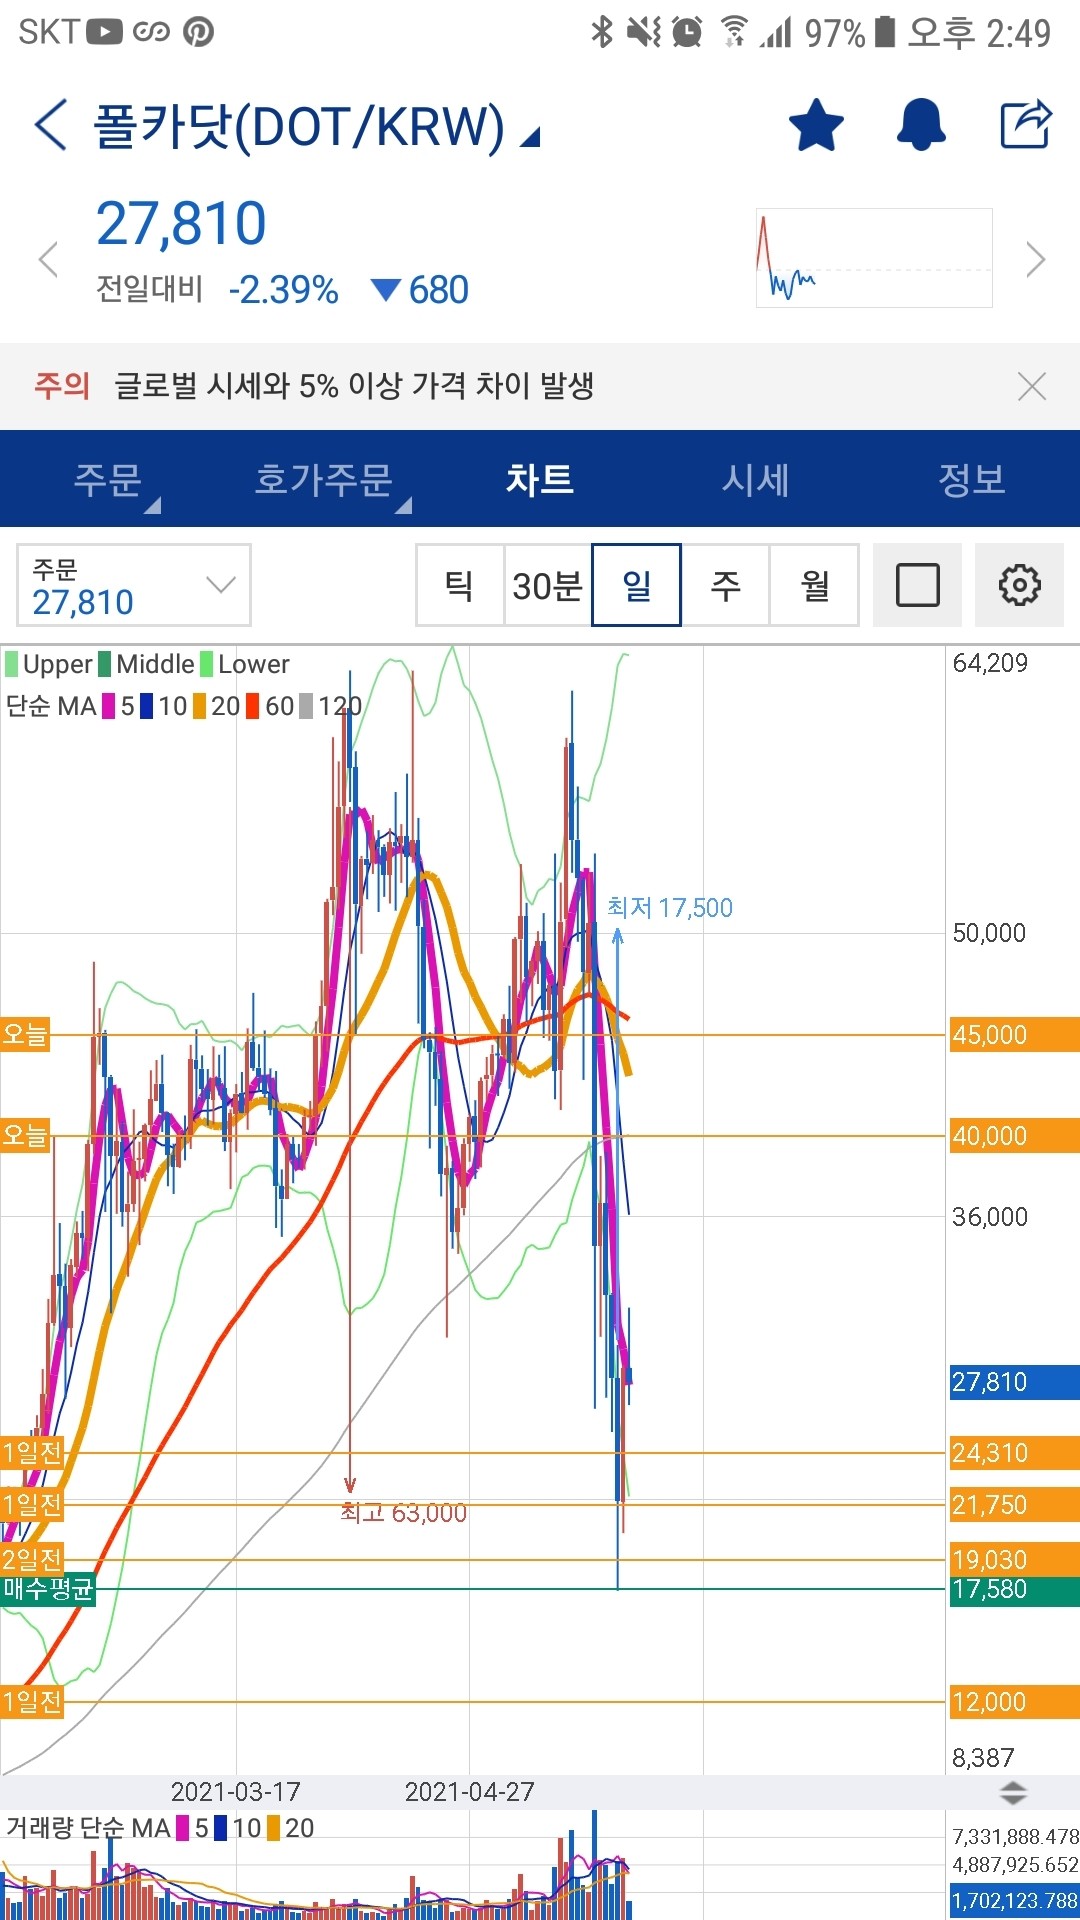This screenshot has width=1080, height=1920.
Task: Select the 일 daily chart interval
Action: (636, 585)
